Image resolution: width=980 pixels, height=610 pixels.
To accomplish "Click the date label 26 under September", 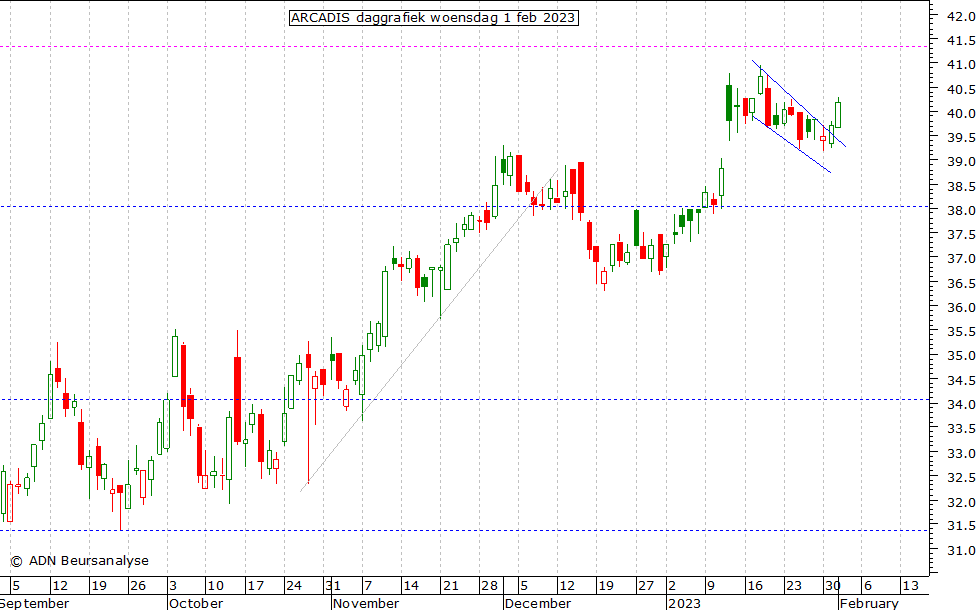I will (x=138, y=586).
